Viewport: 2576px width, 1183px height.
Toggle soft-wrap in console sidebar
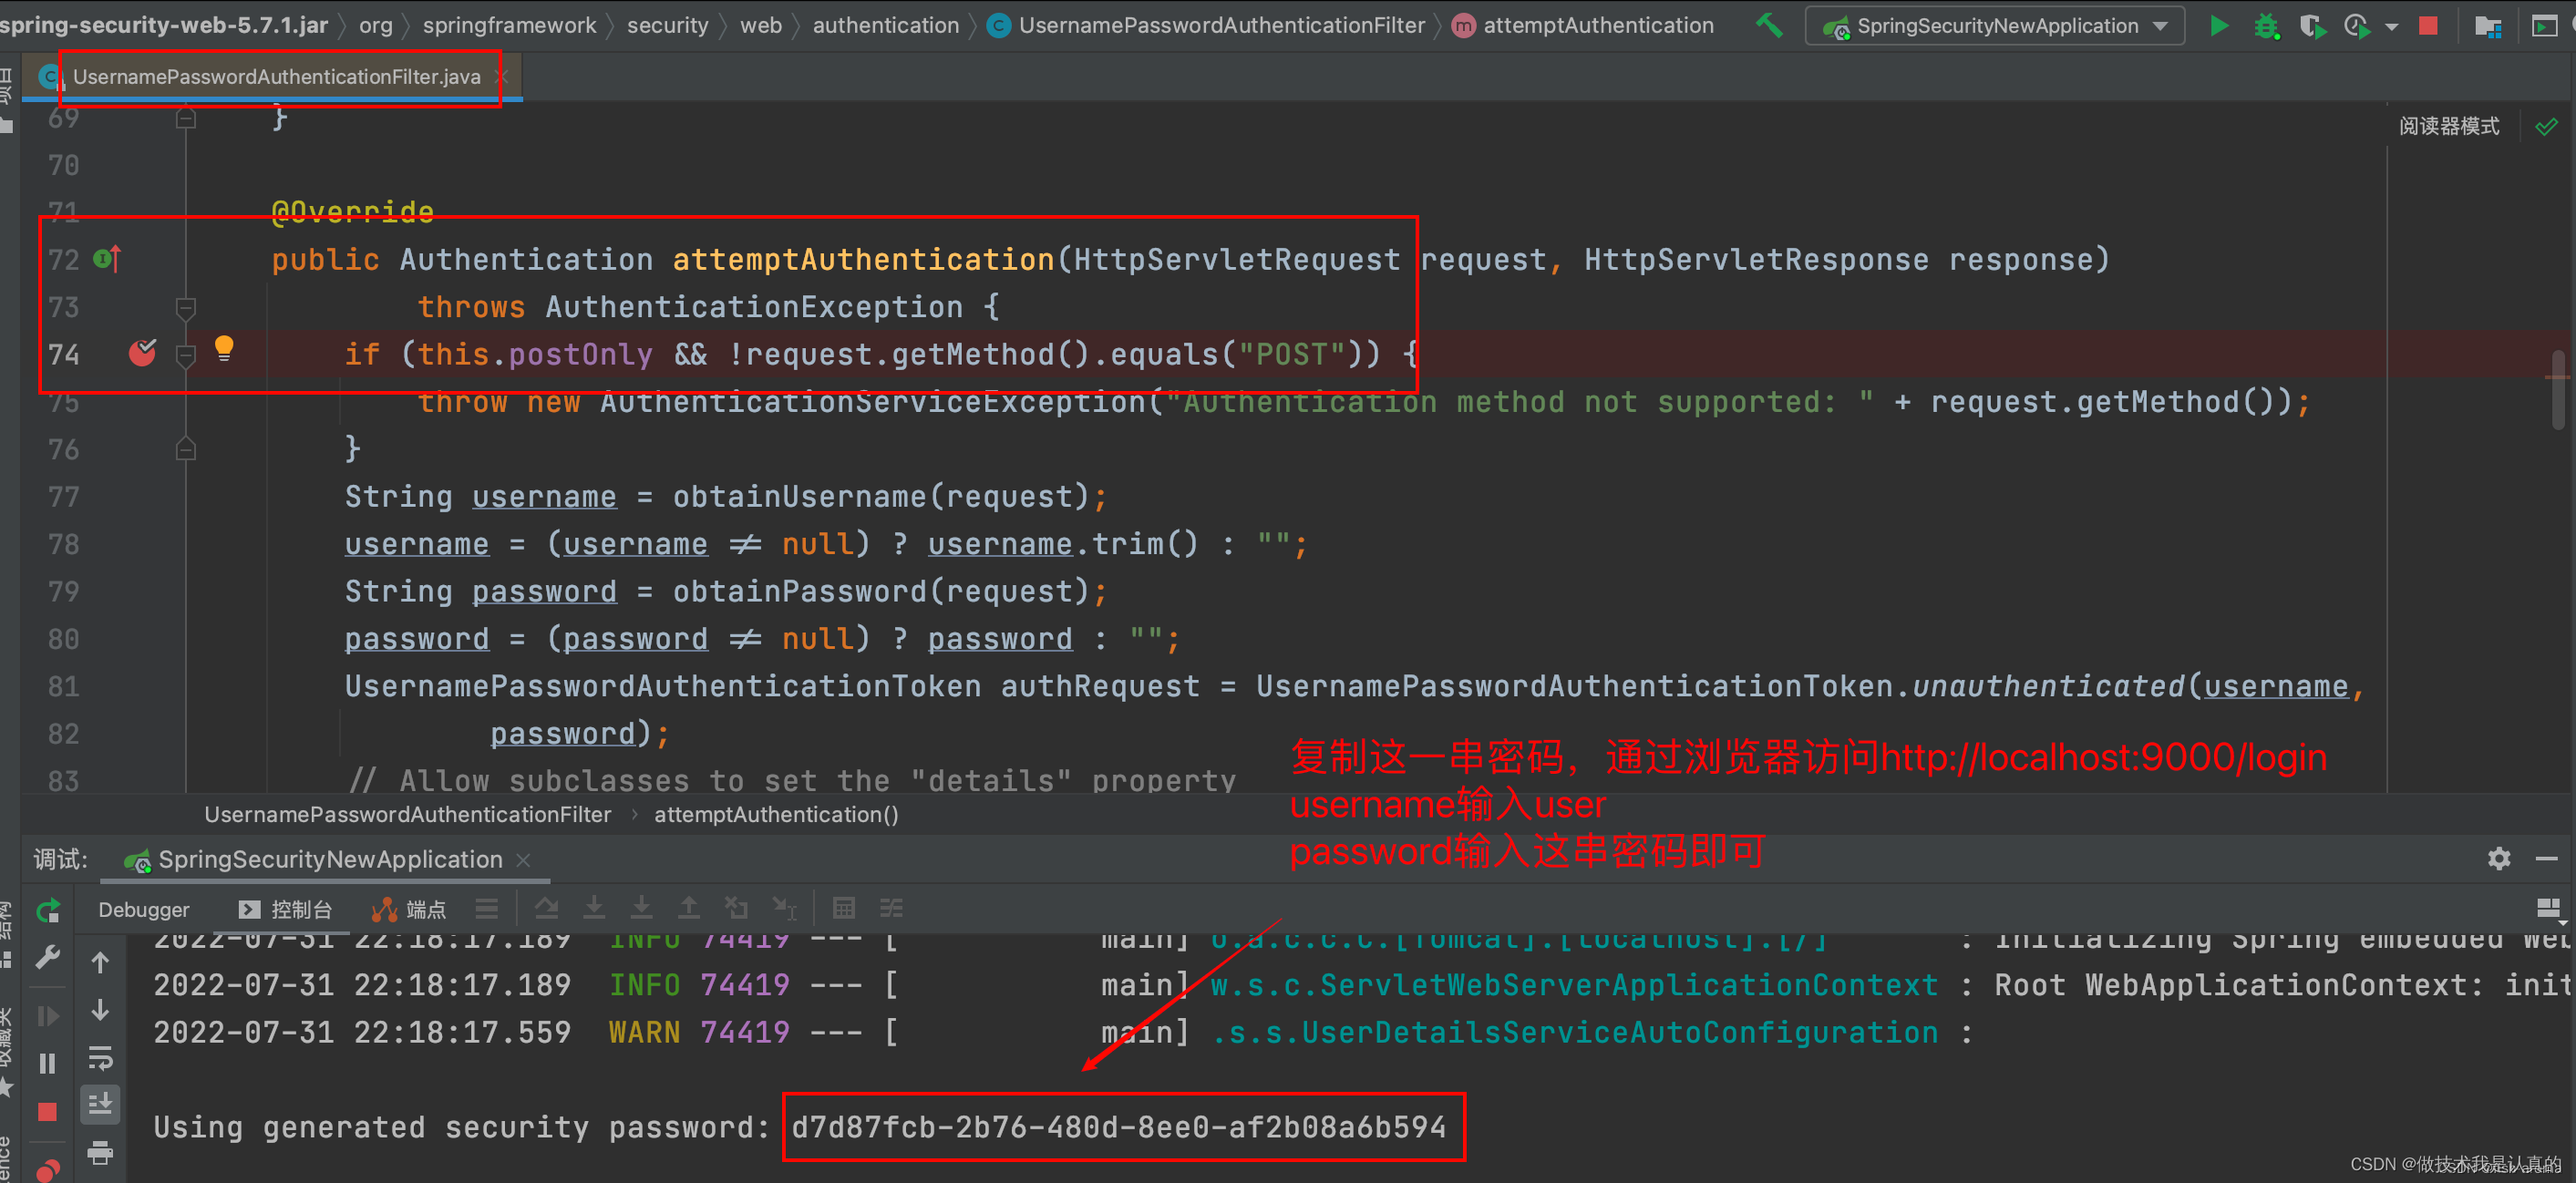(x=100, y=1057)
